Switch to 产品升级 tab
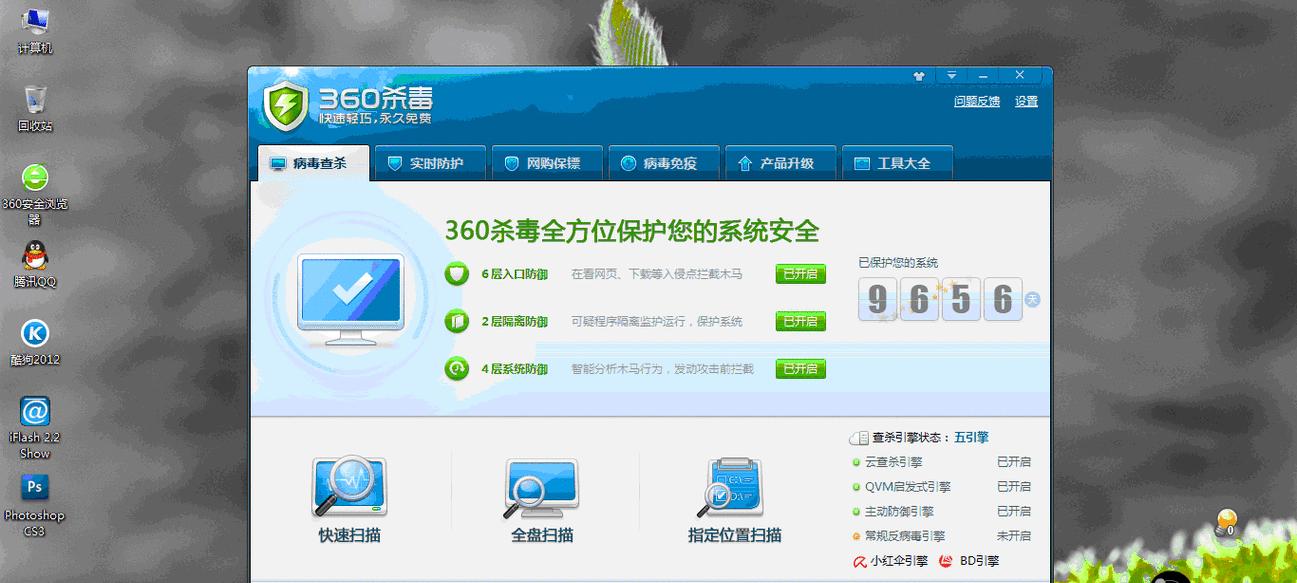This screenshot has width=1297, height=583. (781, 163)
